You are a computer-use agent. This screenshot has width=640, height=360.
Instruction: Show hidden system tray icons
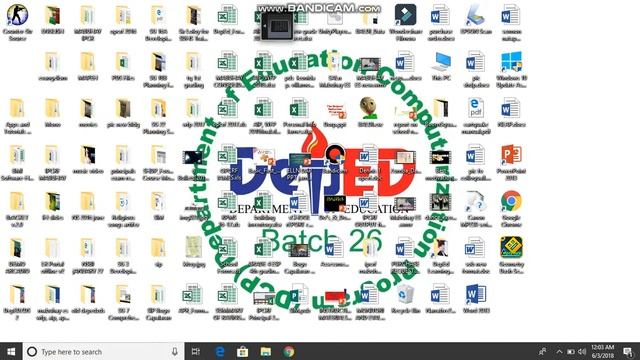(x=559, y=351)
